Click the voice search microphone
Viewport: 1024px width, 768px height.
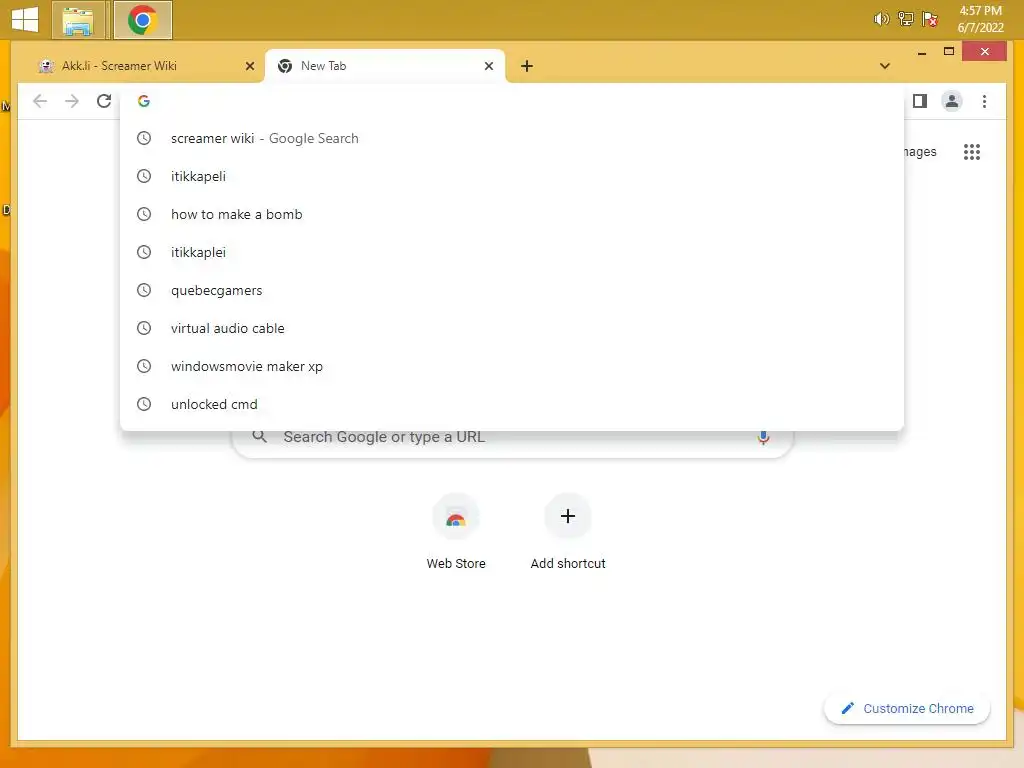click(x=763, y=437)
